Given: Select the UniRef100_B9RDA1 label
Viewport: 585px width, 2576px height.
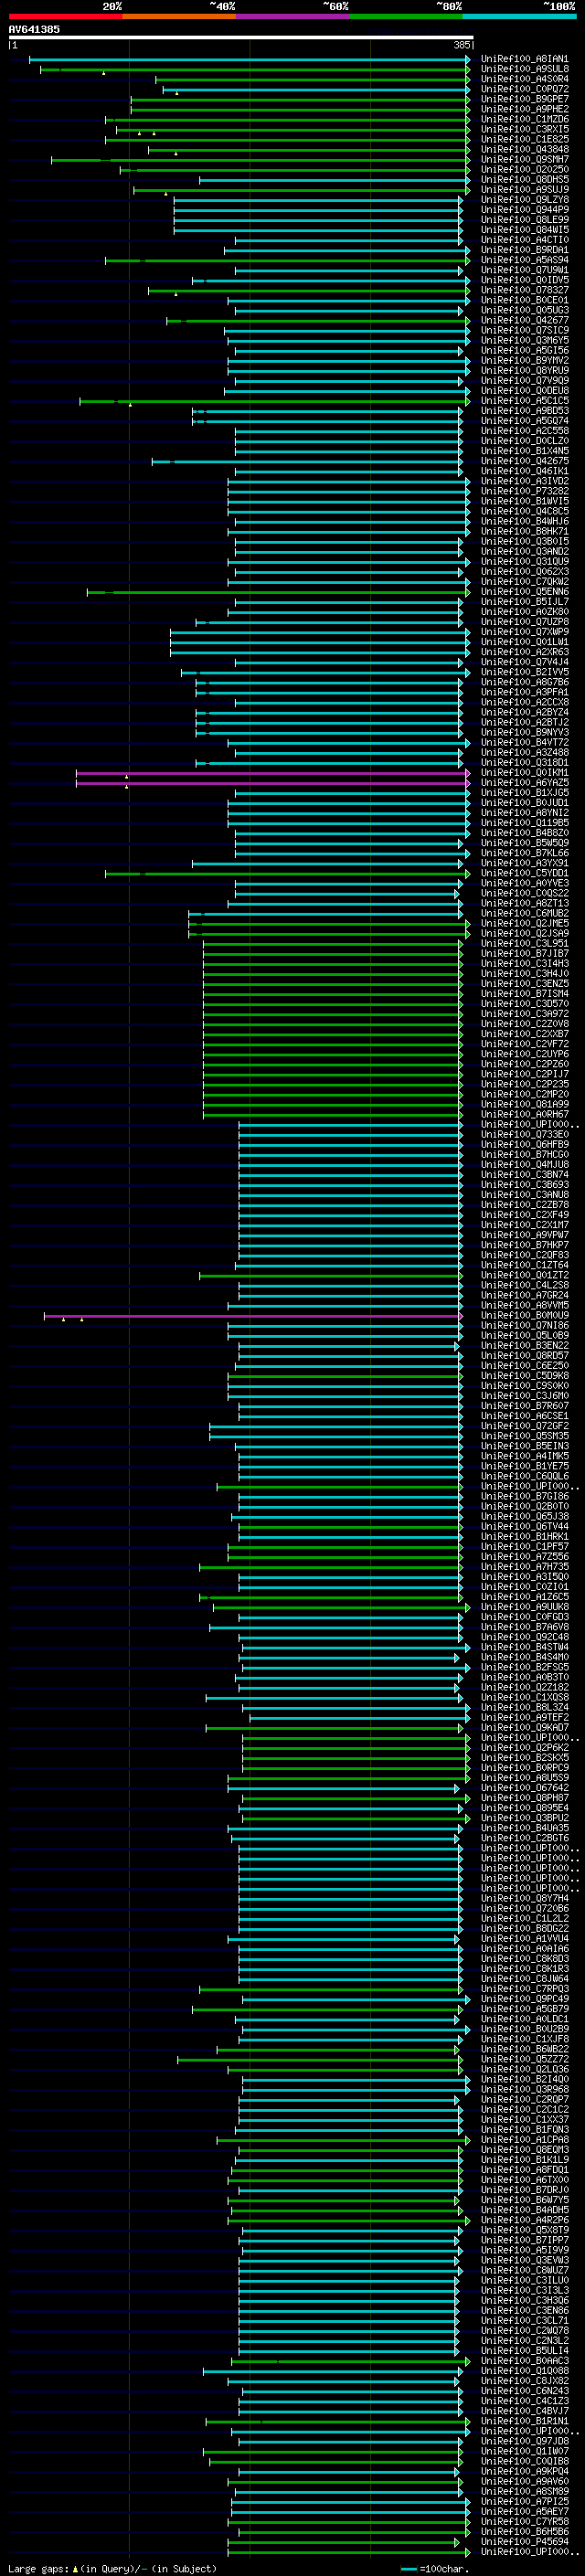Looking at the screenshot, I should click(524, 250).
